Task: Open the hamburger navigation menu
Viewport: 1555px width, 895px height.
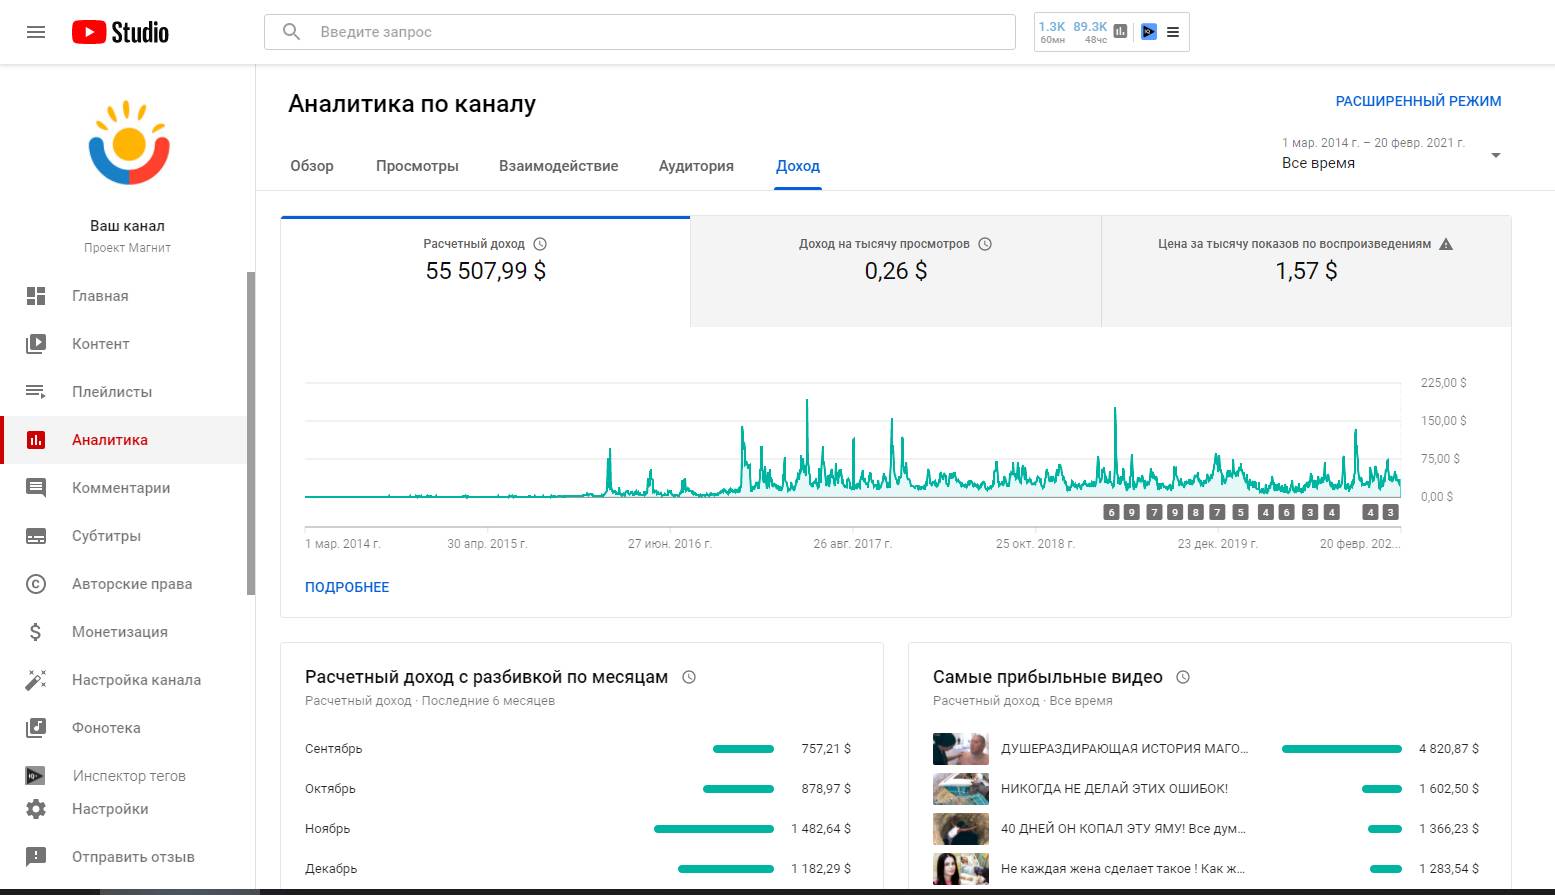Action: [36, 32]
